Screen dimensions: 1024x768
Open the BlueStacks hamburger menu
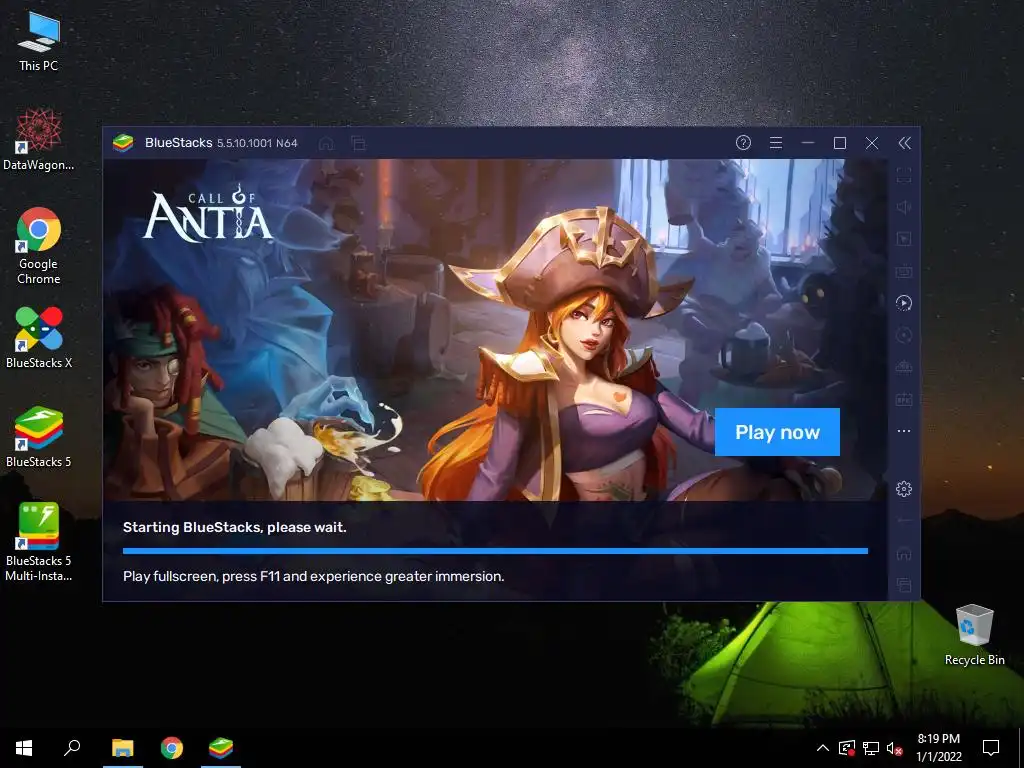(776, 143)
